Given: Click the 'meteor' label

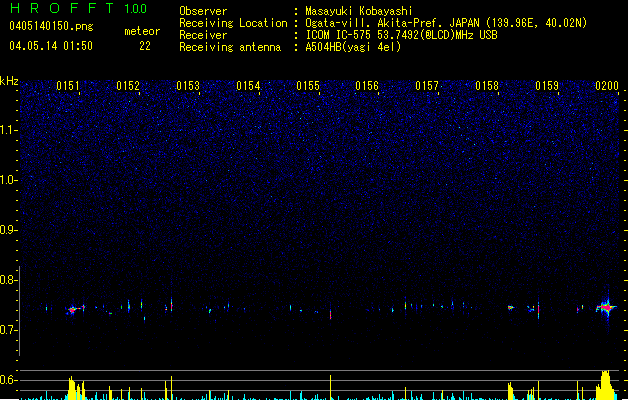Looking at the screenshot, I should [142, 31].
